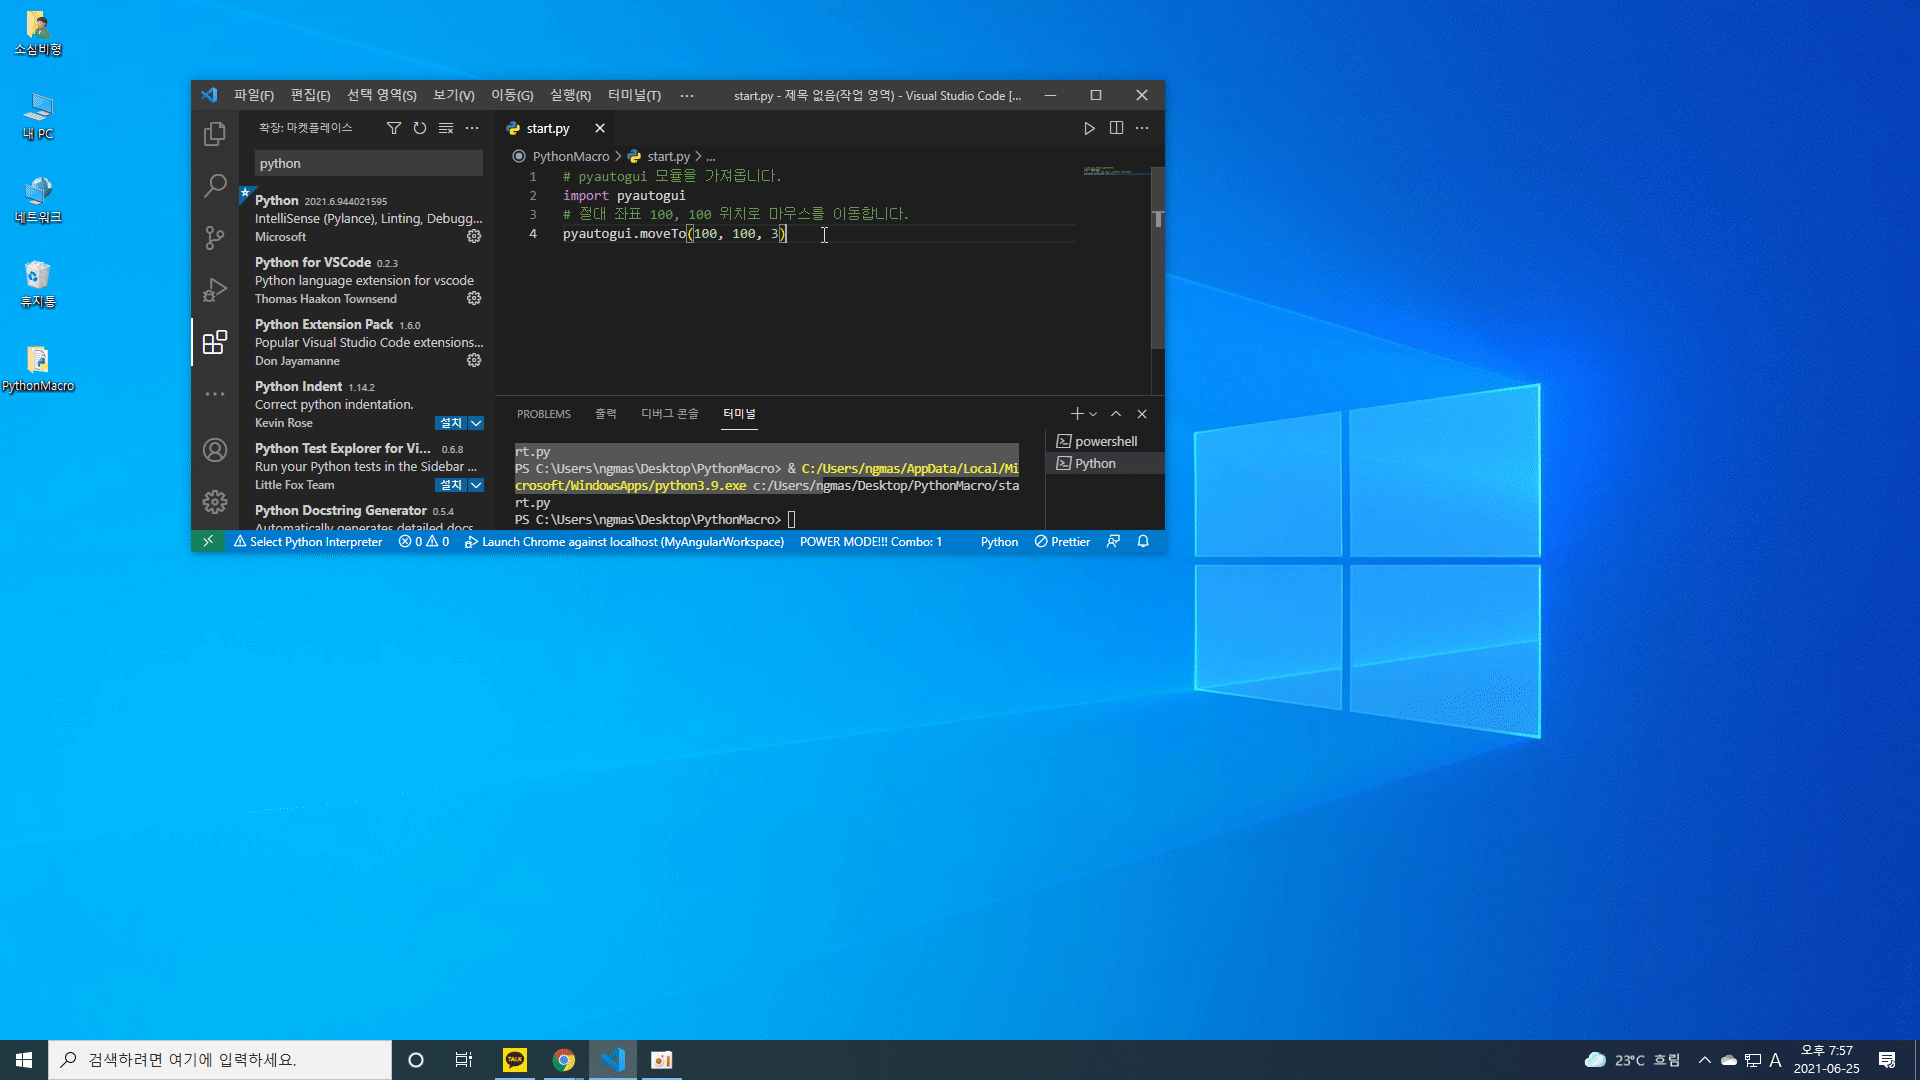
Task: Open the Run and Debug view
Action: [214, 290]
